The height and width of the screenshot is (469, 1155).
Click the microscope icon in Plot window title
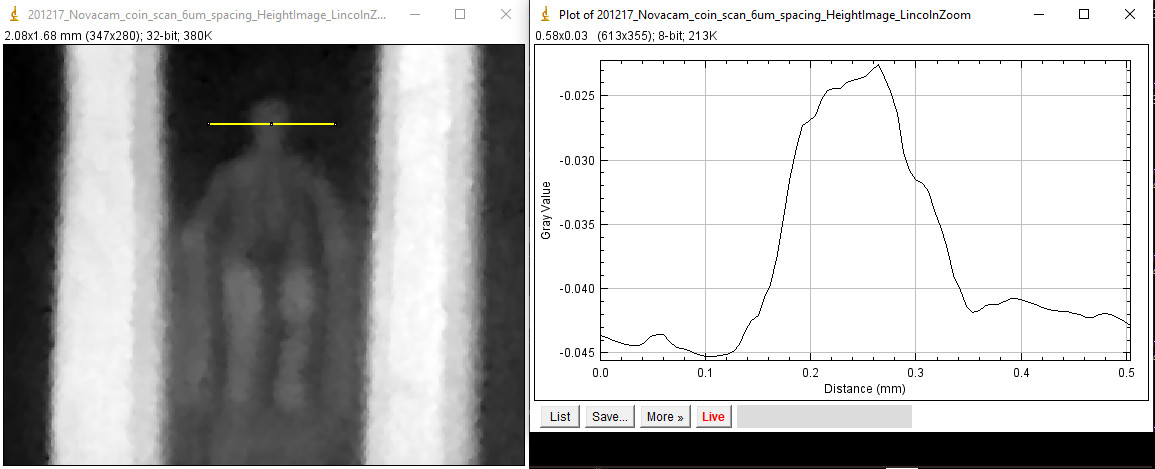(x=545, y=14)
